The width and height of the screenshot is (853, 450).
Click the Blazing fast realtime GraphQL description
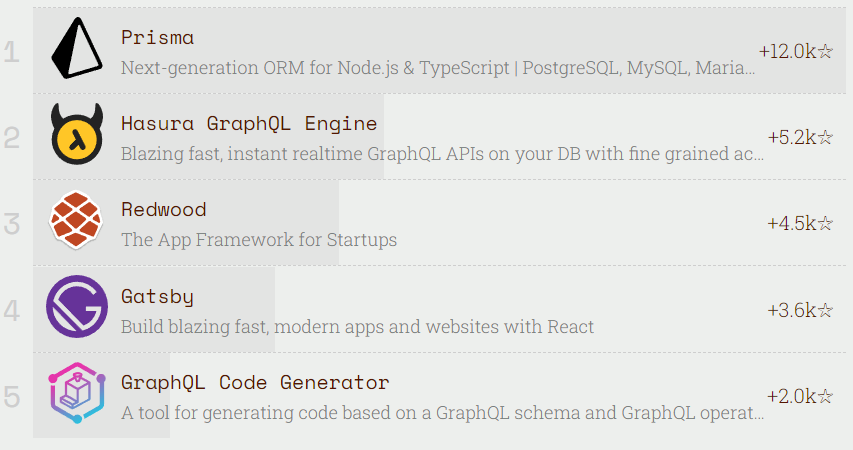[x=442, y=155]
